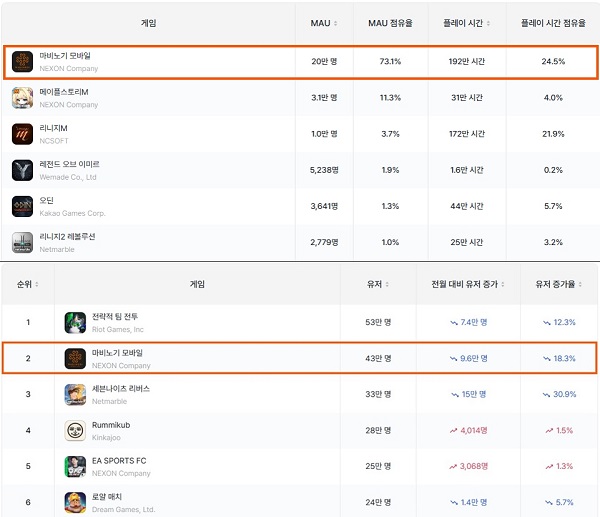The image size is (600, 517).
Task: Open the 메이플스토리M game name link
Action: point(65,93)
